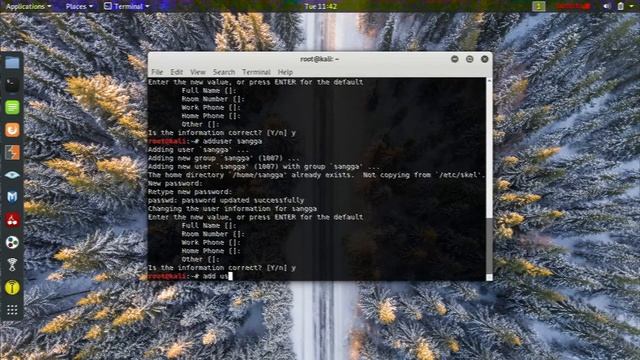
Task: Open the File menu in the terminal
Action: [157, 72]
